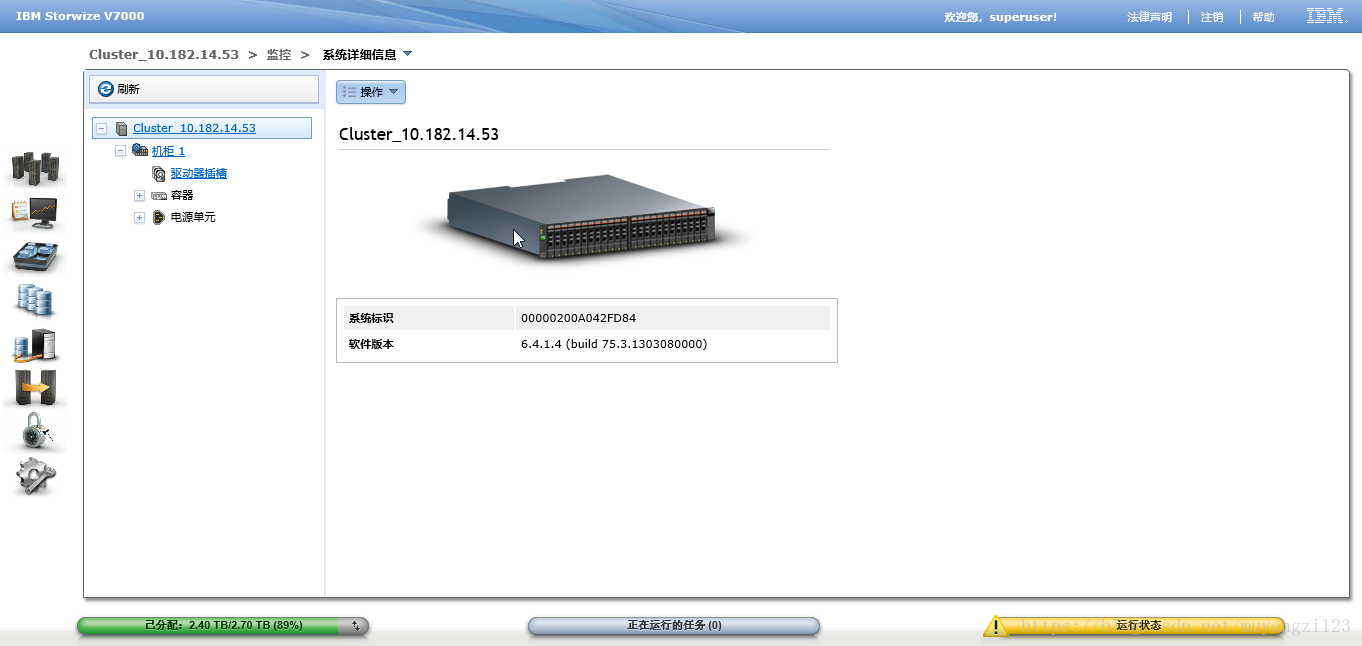Click the arrows icon at the end of the capacity bar

click(356, 626)
